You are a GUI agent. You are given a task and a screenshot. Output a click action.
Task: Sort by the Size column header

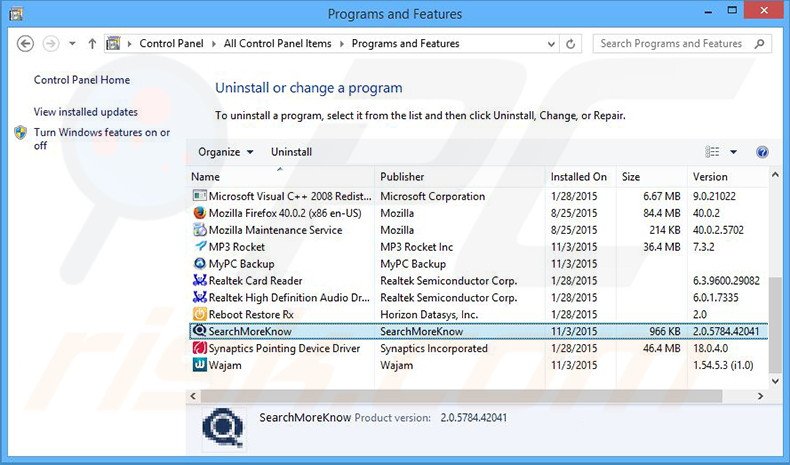pos(651,177)
